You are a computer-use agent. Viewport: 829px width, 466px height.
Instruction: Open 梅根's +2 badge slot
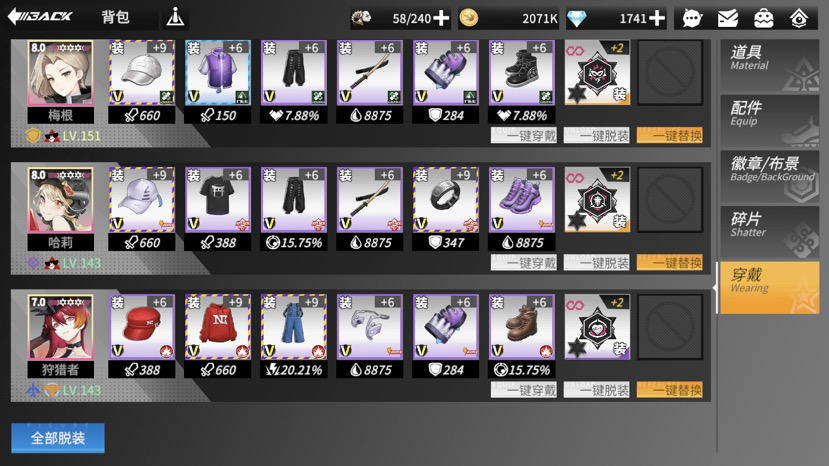click(x=597, y=73)
